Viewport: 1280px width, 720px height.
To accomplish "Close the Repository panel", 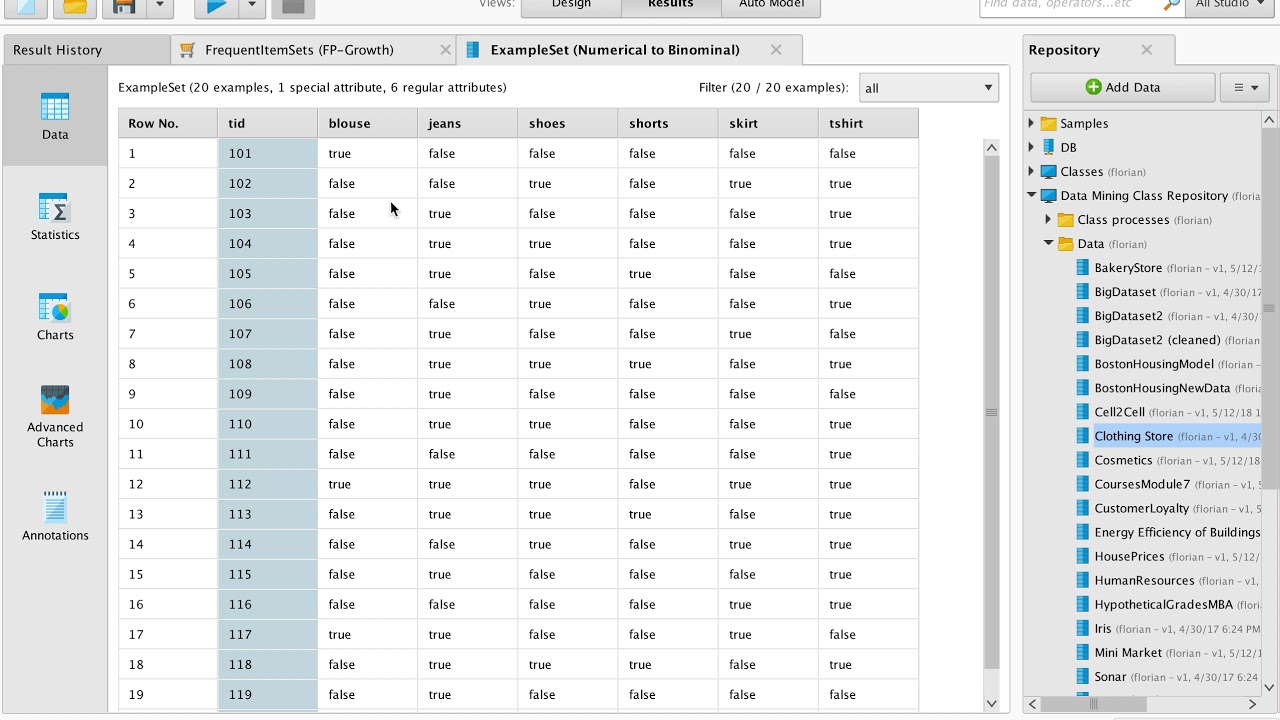I will point(1147,50).
